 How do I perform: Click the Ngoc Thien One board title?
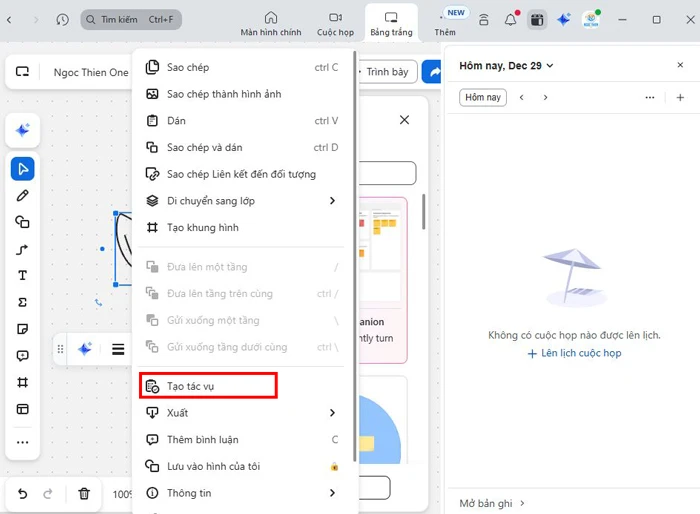pos(91,72)
